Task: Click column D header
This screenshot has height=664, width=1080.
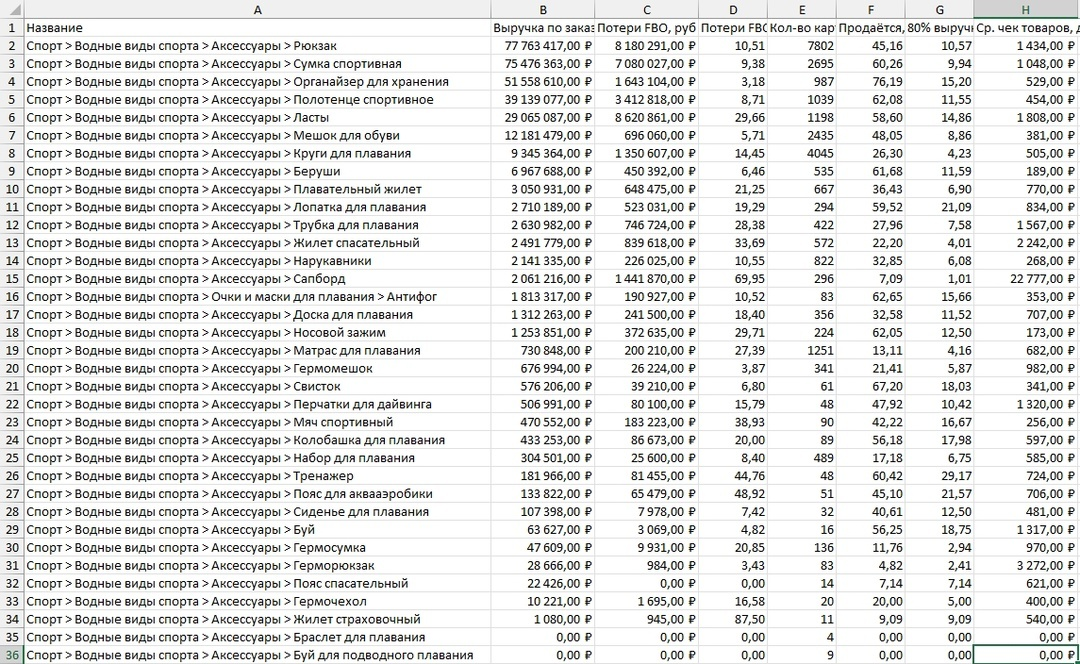Action: pos(733,10)
